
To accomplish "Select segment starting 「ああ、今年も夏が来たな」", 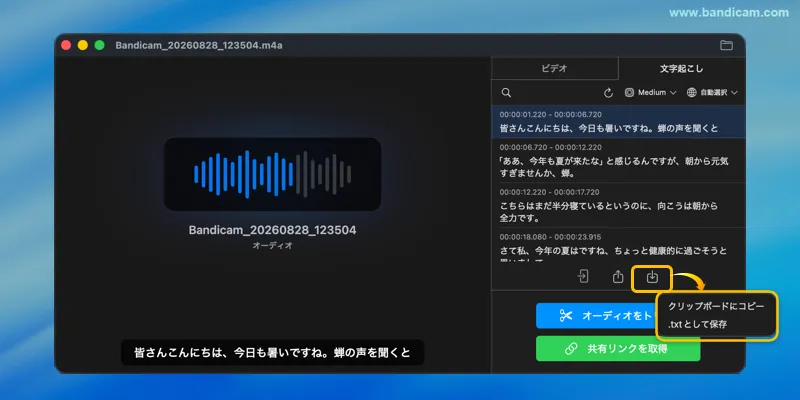I will pos(618,160).
